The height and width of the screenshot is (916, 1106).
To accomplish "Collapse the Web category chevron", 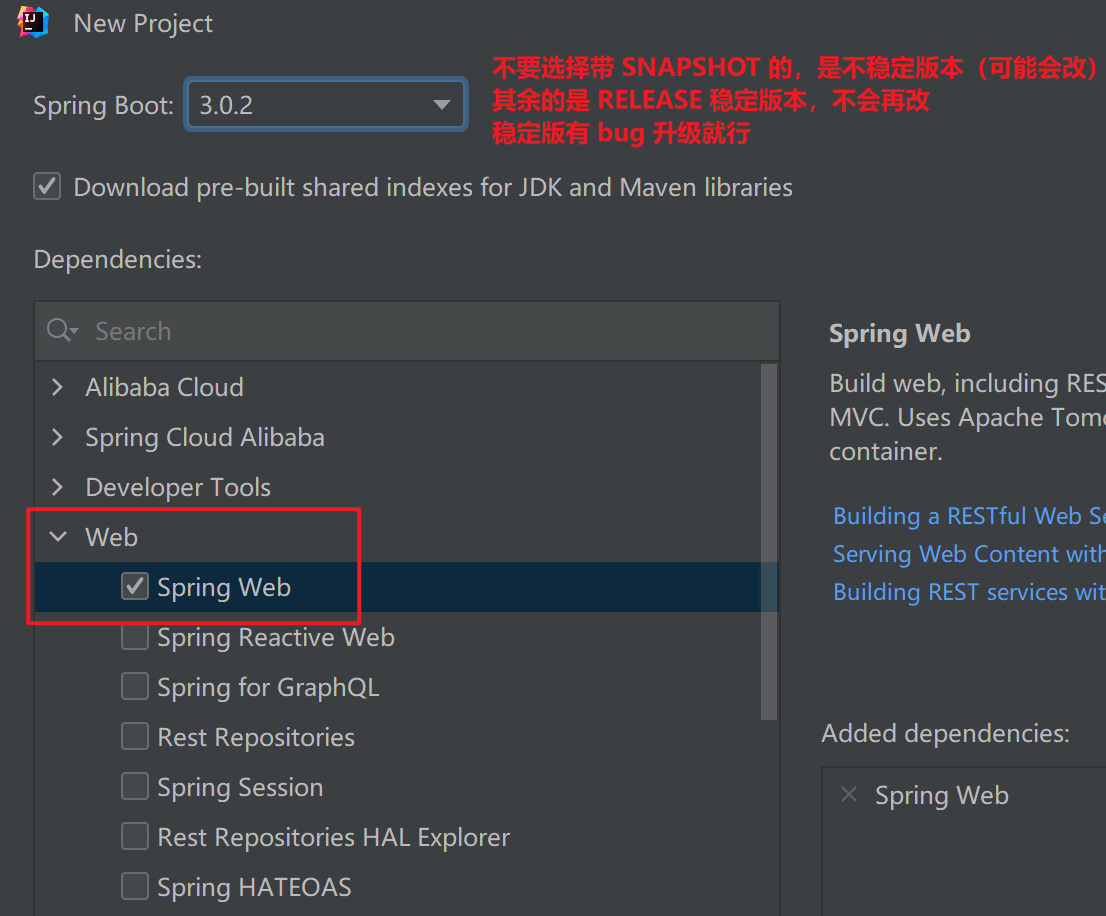I will click(58, 537).
